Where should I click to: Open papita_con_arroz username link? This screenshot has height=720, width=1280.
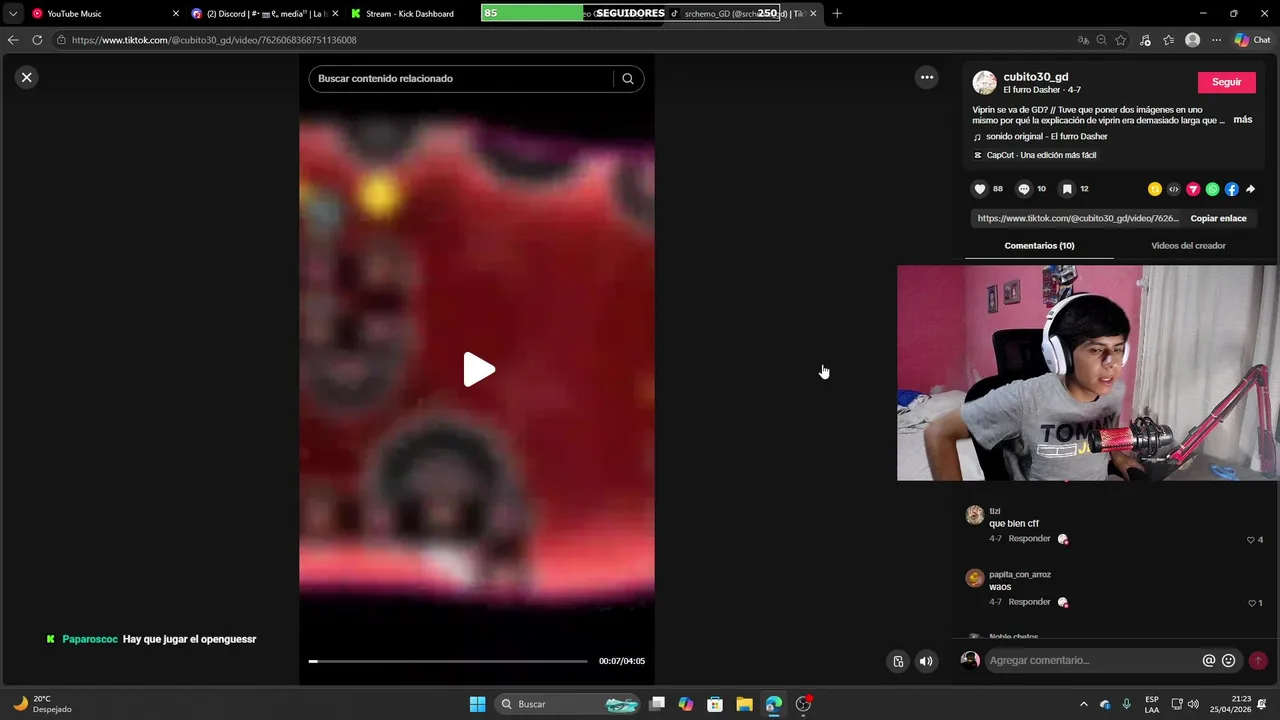coord(1020,575)
